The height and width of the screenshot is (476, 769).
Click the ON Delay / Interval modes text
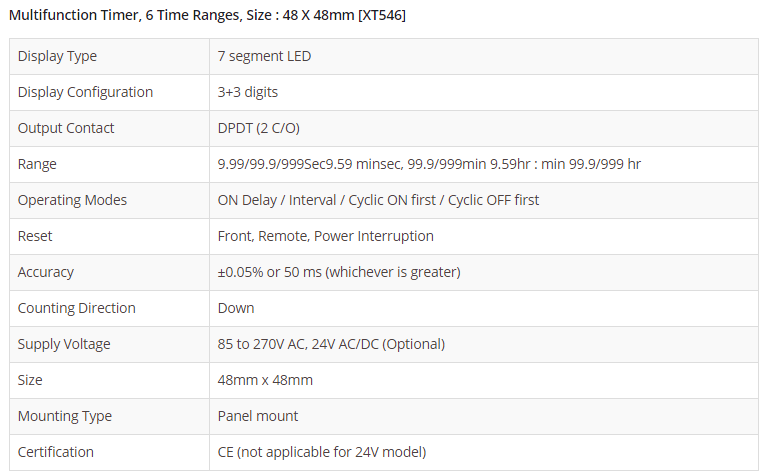click(378, 200)
